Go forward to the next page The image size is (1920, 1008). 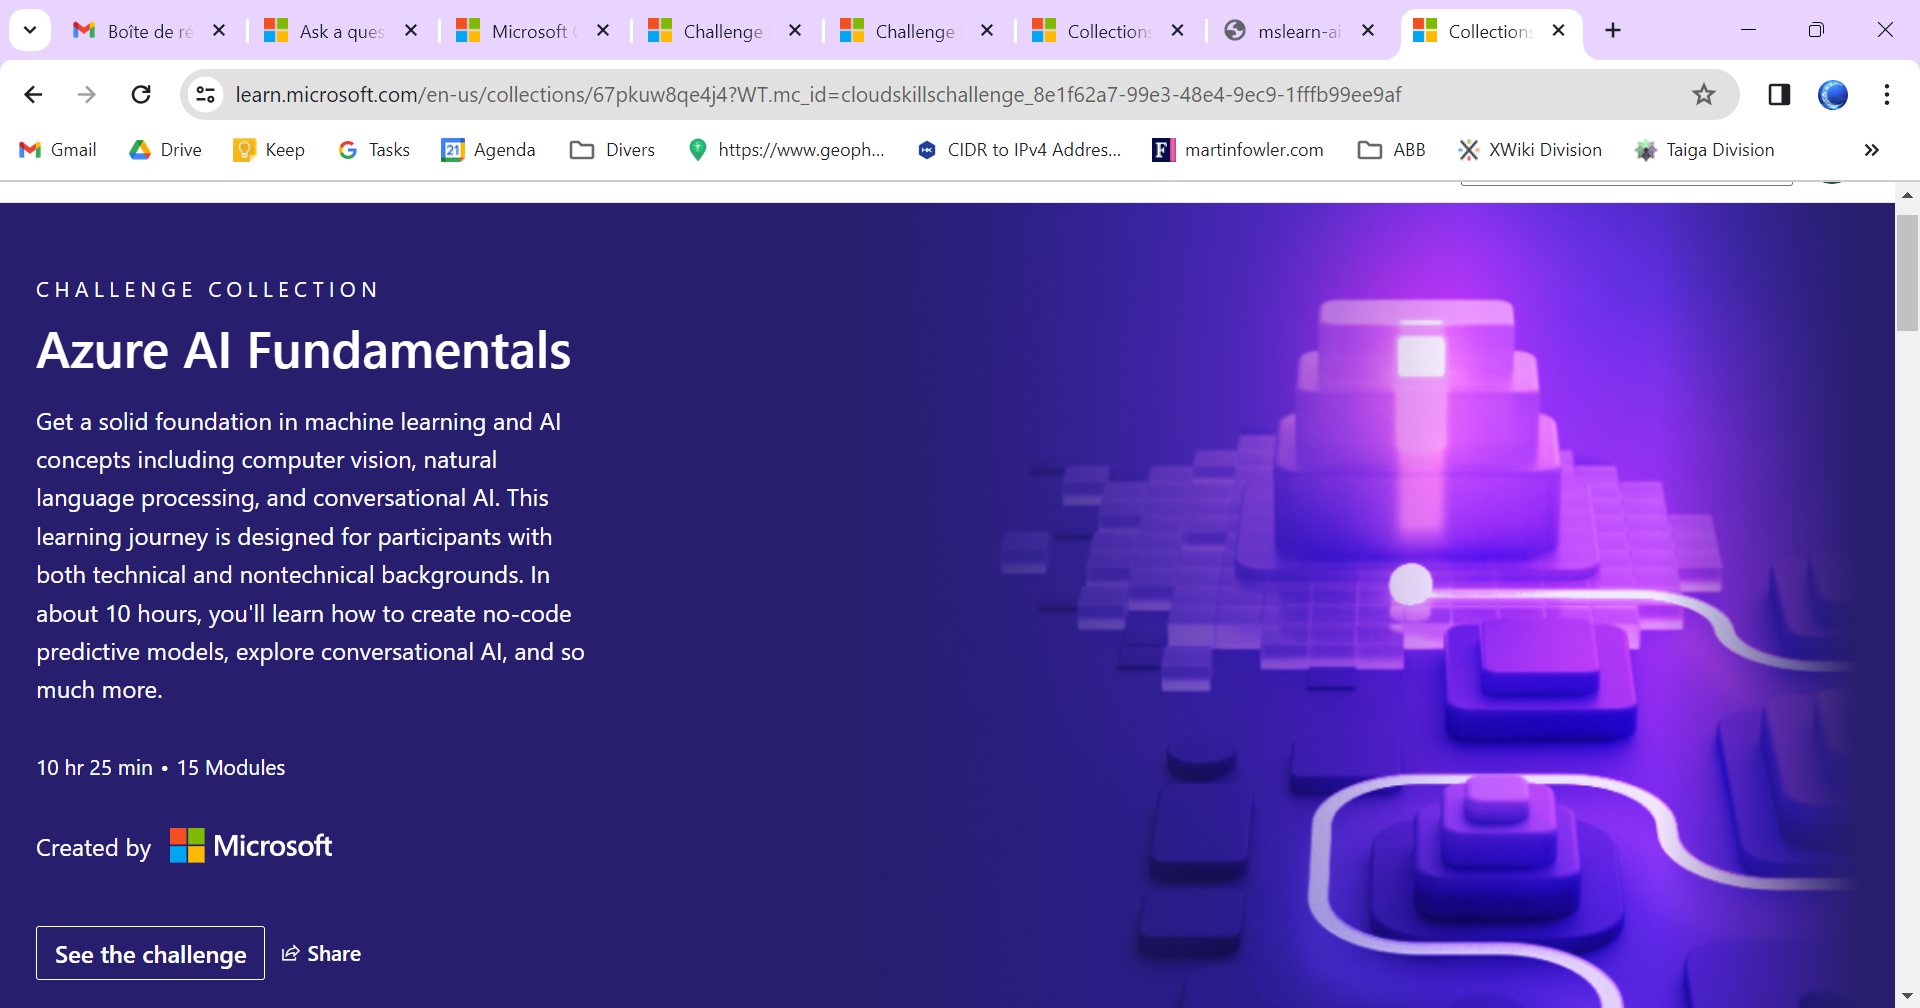(x=87, y=95)
